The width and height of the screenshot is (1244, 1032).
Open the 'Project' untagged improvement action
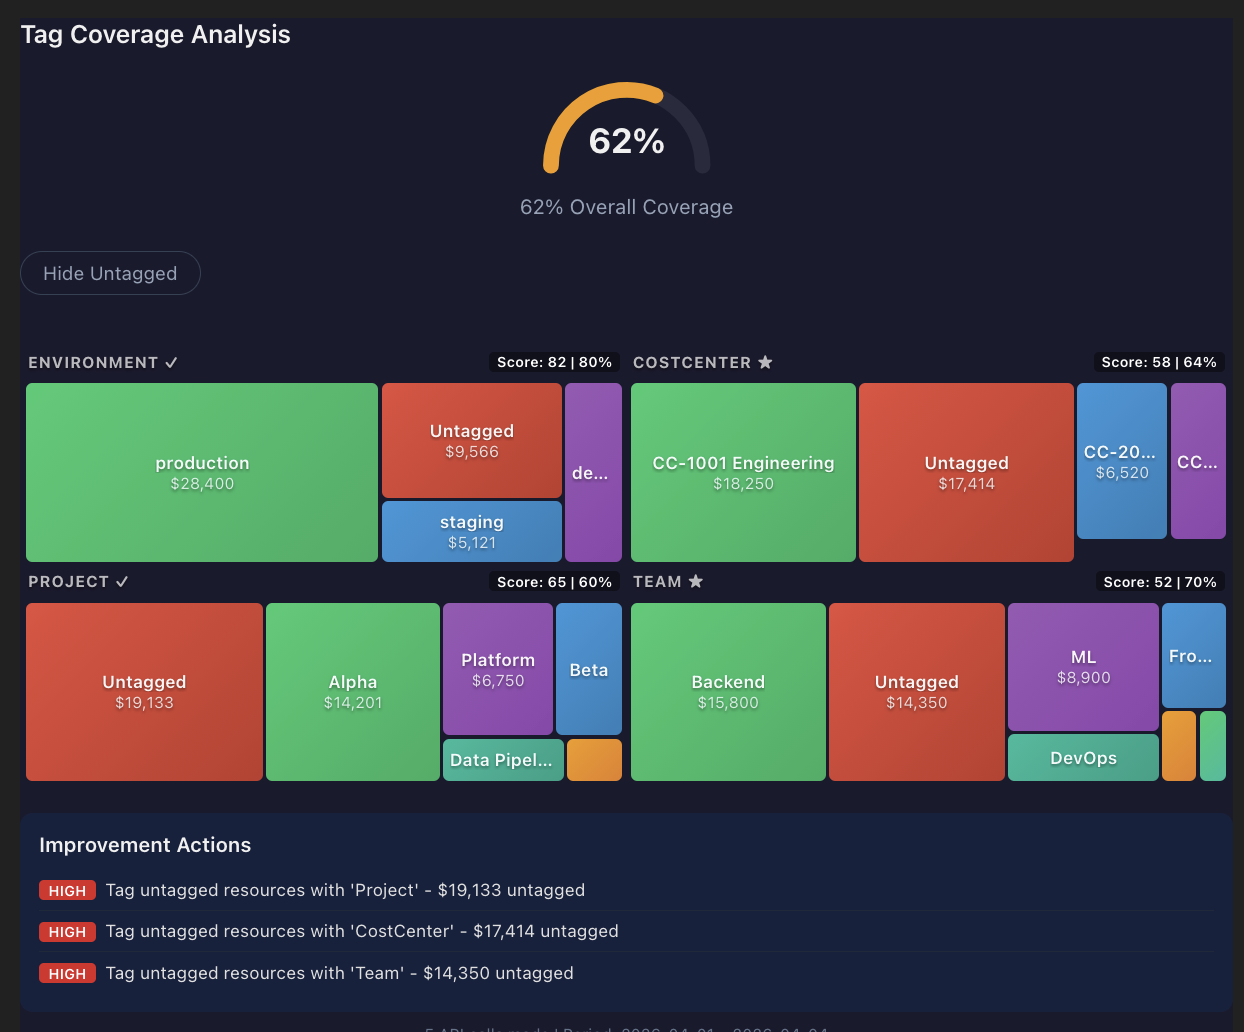coord(627,890)
